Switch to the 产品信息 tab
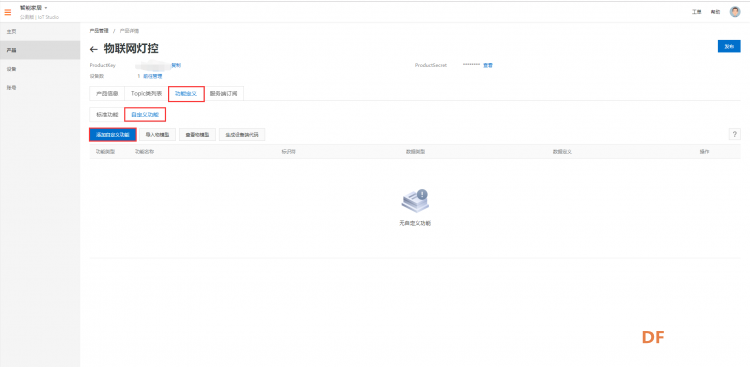 pos(107,94)
